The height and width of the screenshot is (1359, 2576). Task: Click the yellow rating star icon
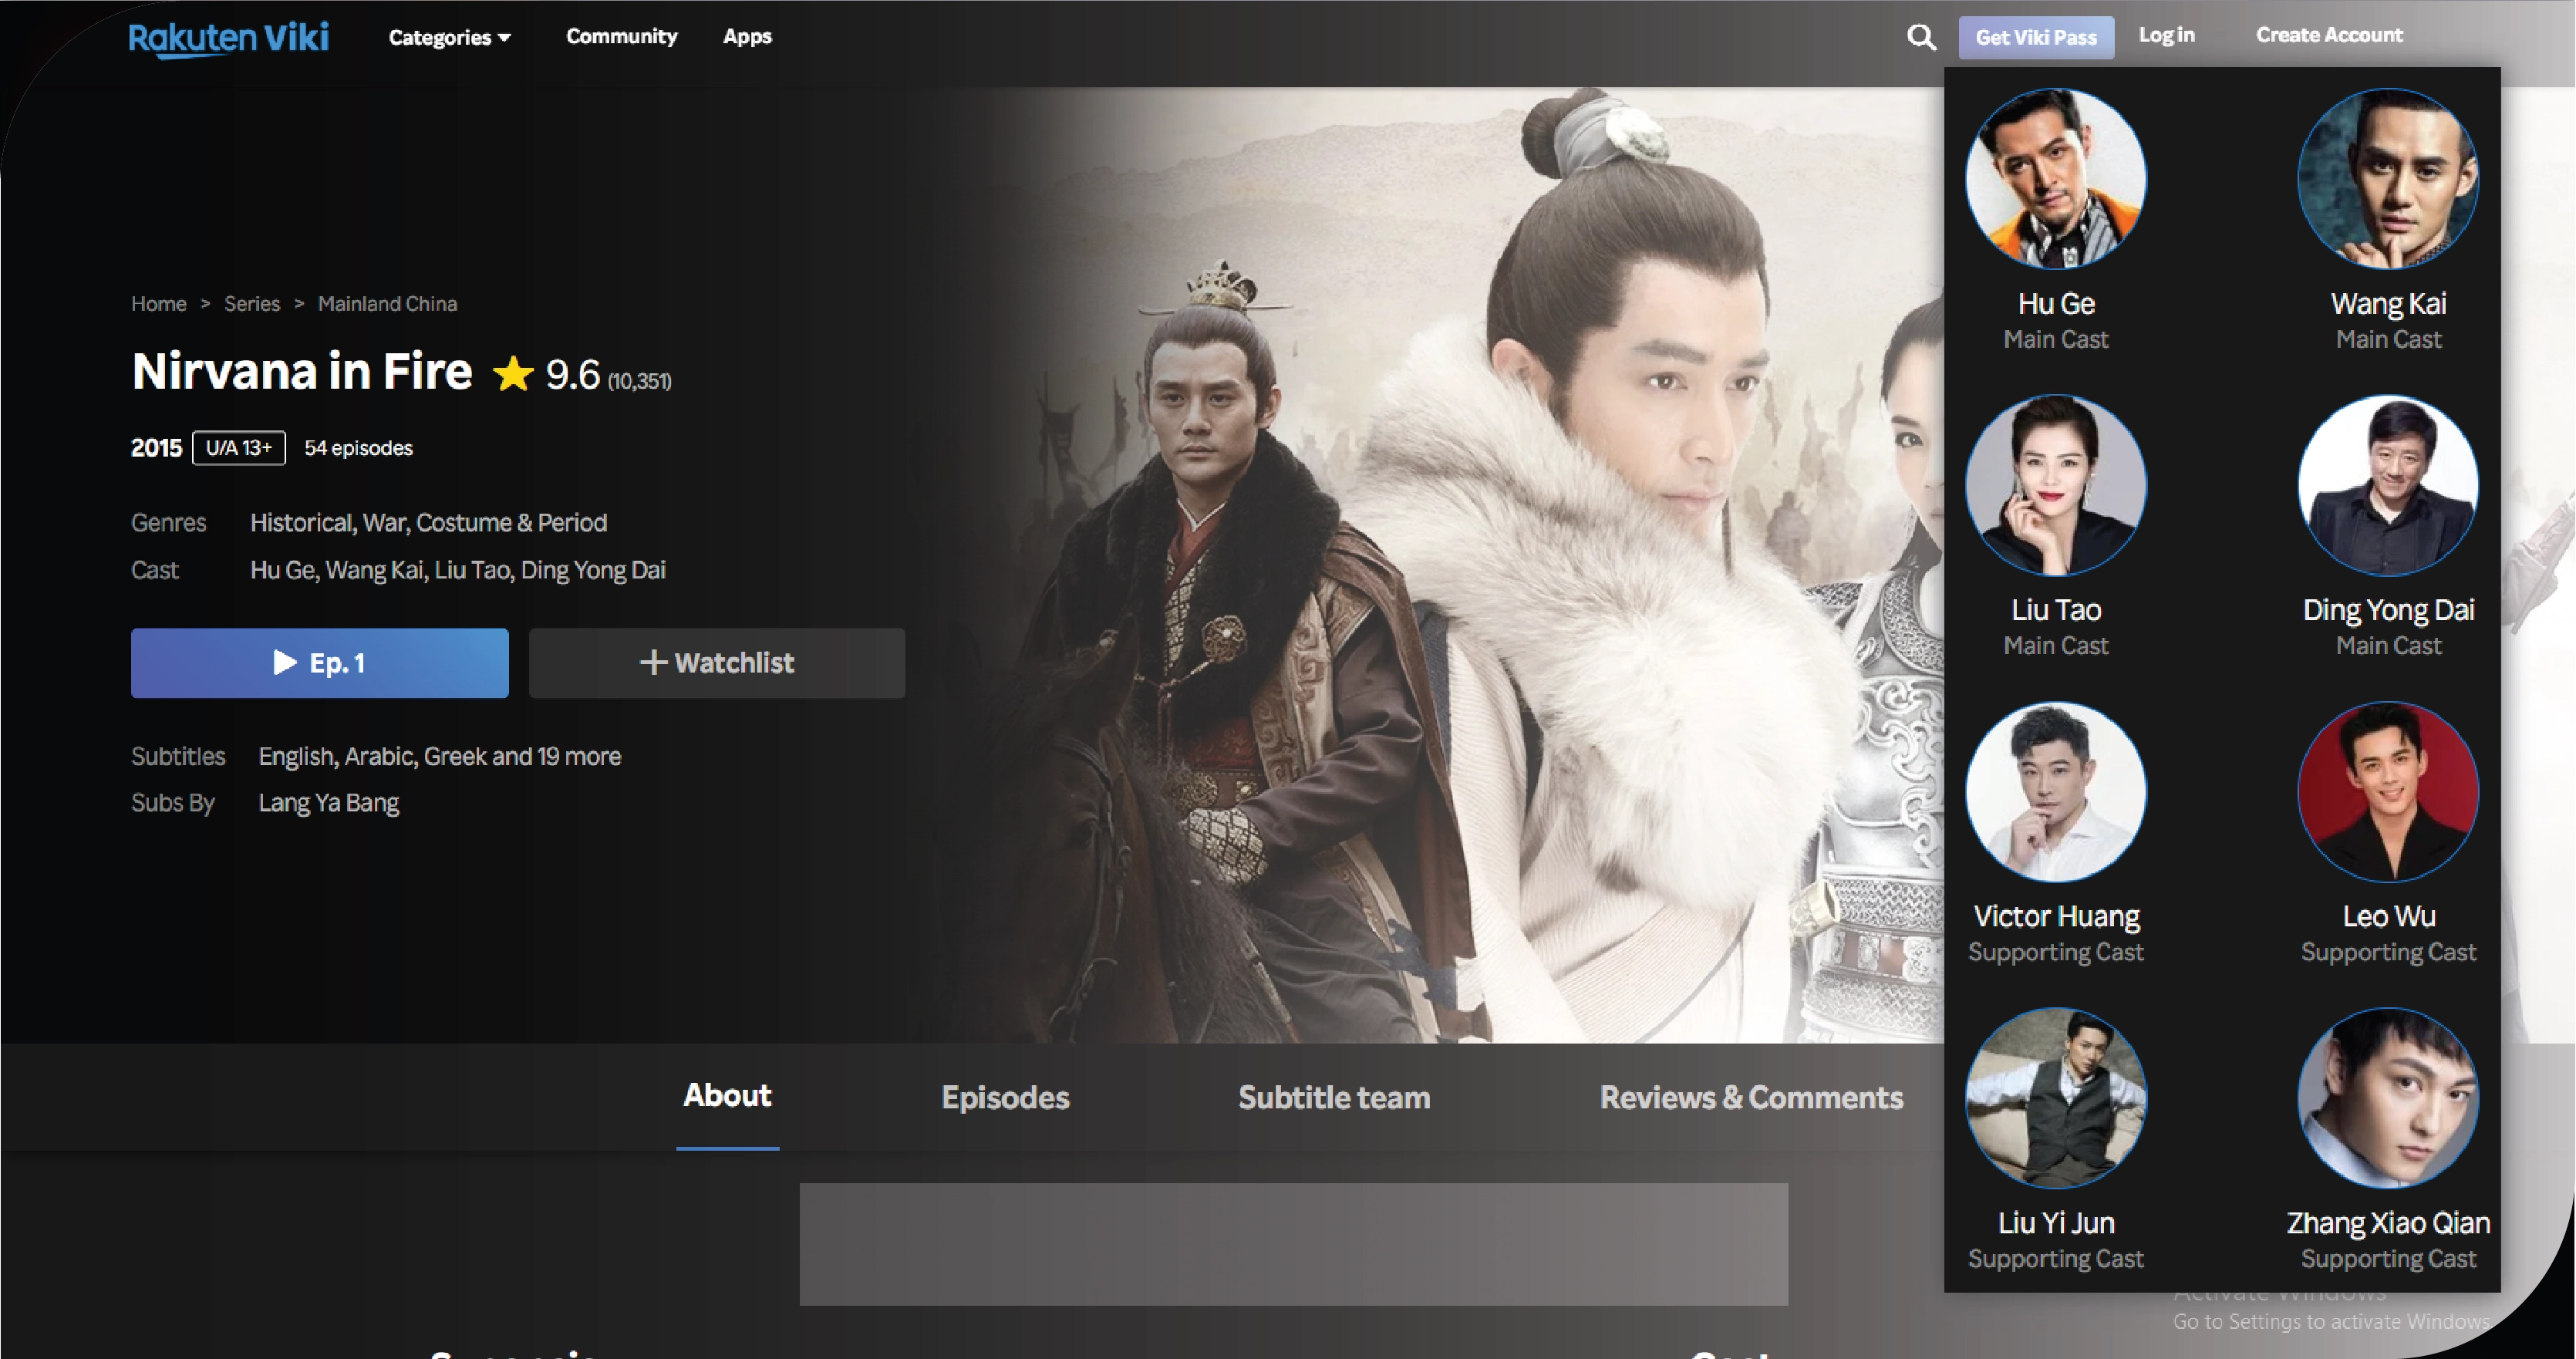click(x=513, y=374)
